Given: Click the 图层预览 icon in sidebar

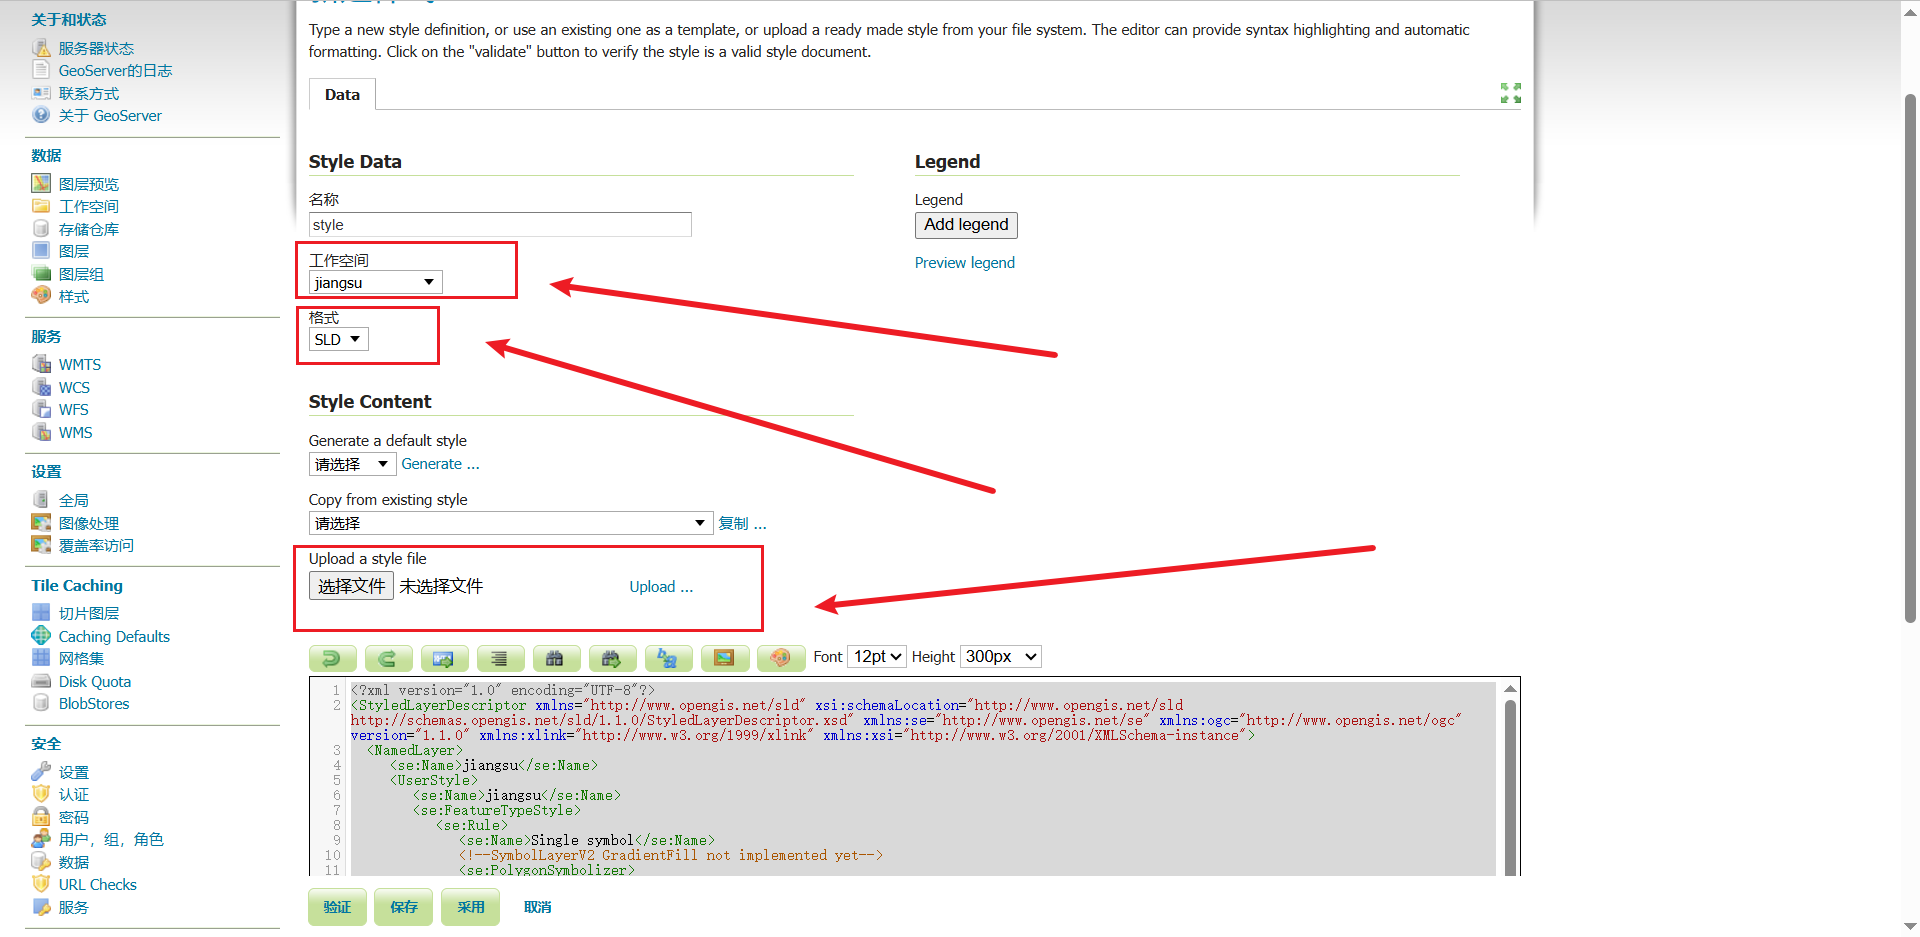Looking at the screenshot, I should (x=41, y=183).
